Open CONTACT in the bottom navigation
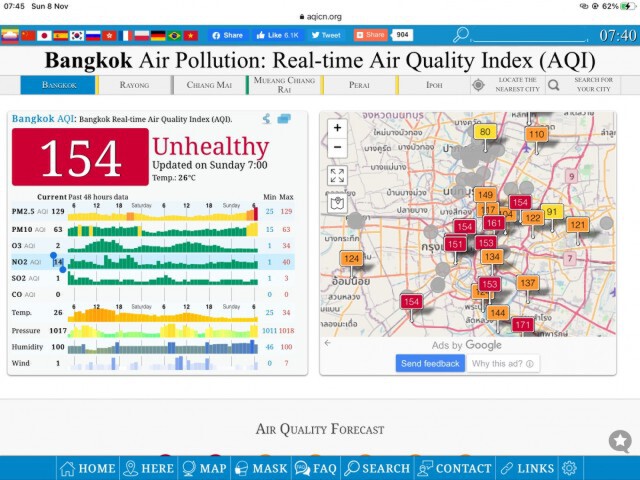The width and height of the screenshot is (640, 480). point(455,468)
